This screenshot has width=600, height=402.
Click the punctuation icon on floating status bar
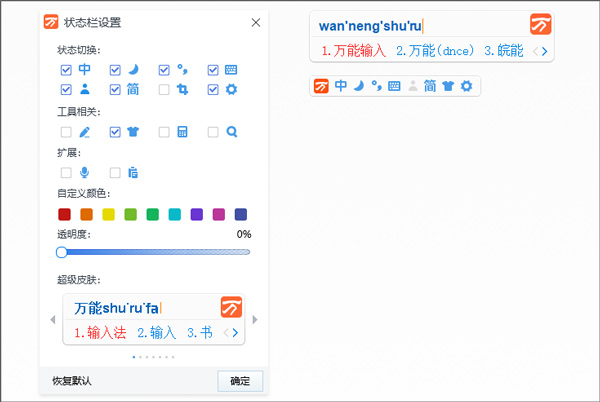pyautogui.click(x=377, y=86)
